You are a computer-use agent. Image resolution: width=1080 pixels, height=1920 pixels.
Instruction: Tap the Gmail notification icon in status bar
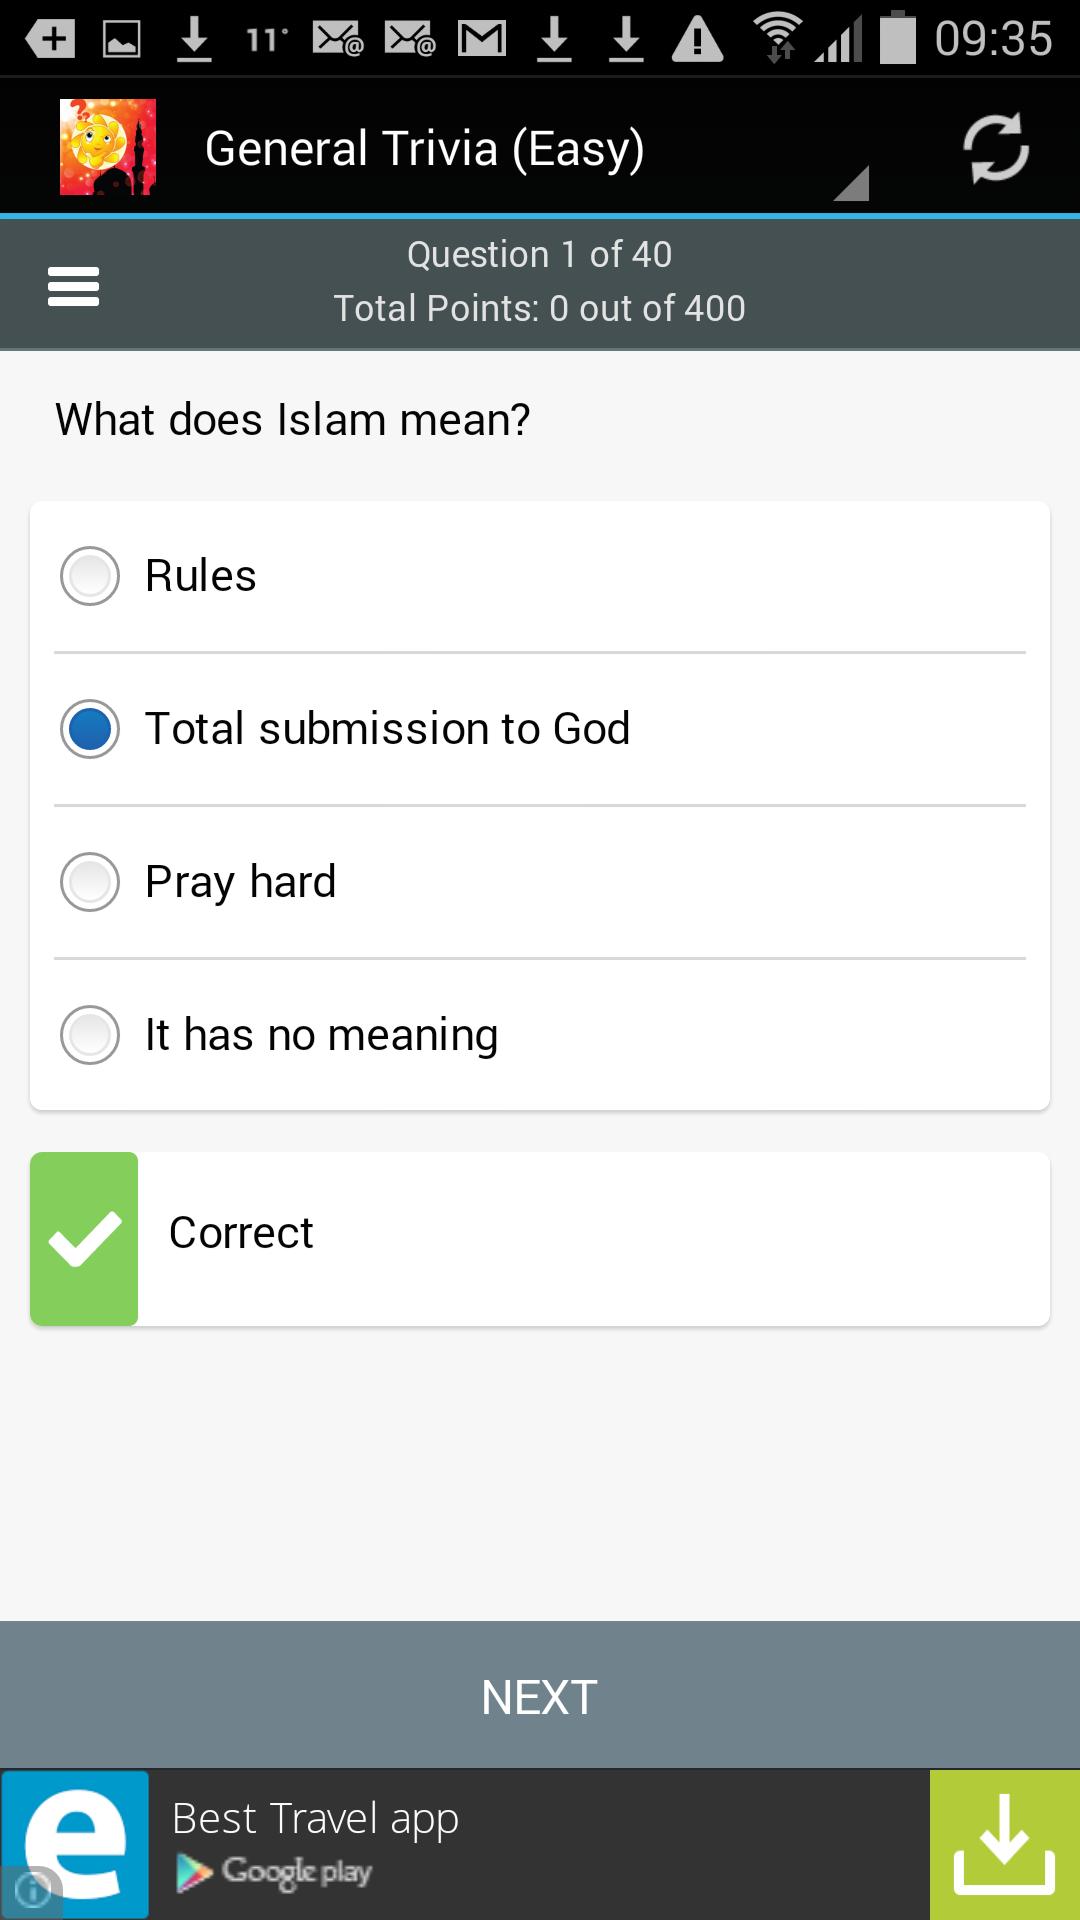pyautogui.click(x=482, y=39)
